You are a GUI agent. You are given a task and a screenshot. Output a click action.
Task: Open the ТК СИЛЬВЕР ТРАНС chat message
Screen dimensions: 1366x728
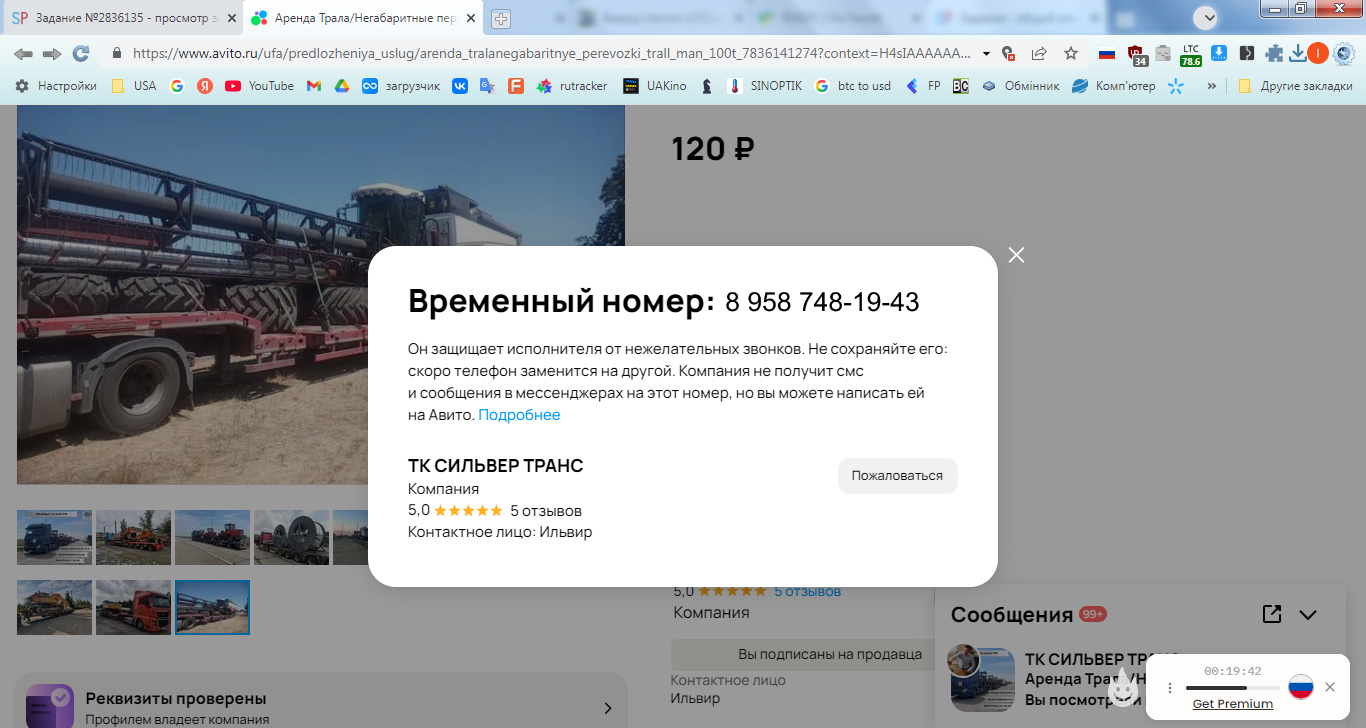tap(1046, 678)
